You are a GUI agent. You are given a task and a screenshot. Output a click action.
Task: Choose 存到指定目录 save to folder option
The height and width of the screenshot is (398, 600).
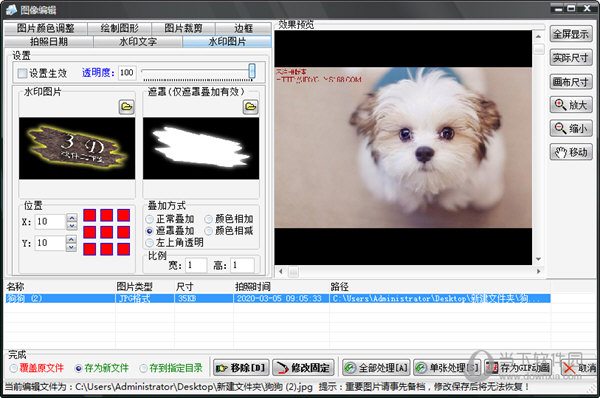[x=144, y=368]
